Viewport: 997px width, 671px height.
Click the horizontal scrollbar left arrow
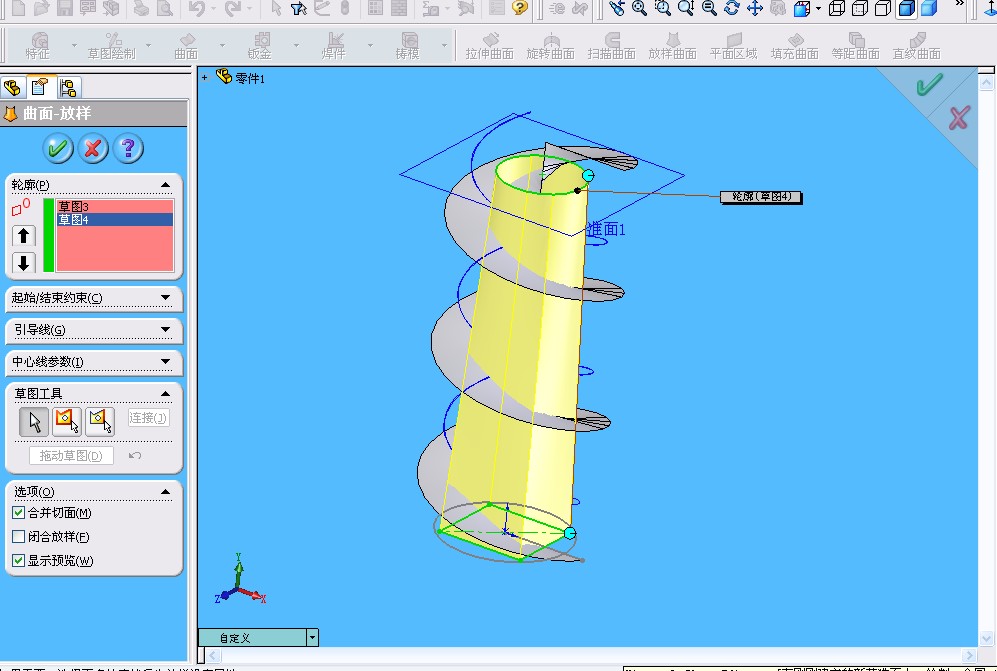214,654
